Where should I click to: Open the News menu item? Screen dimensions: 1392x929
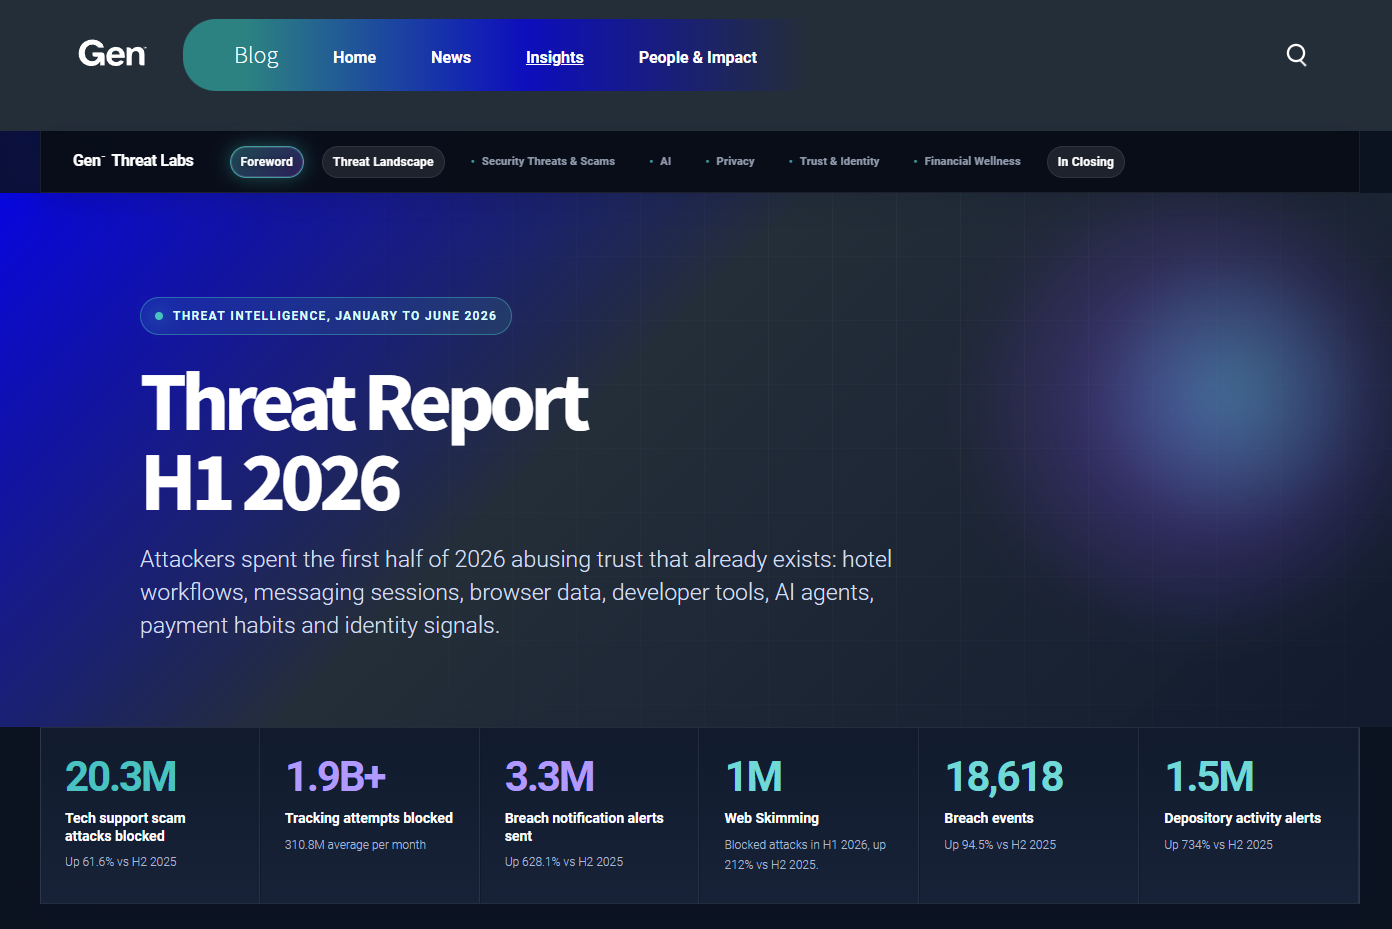pyautogui.click(x=451, y=58)
